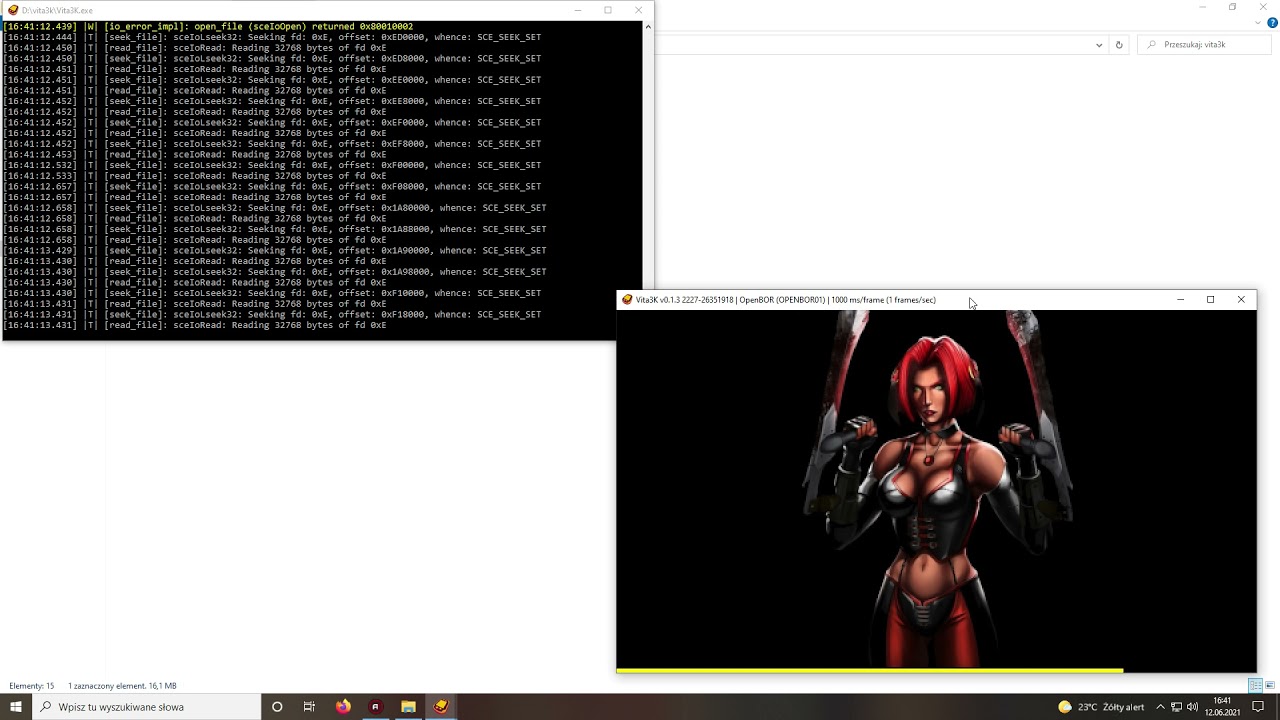
Task: Click the io_error_impl warning log line
Action: click(208, 26)
